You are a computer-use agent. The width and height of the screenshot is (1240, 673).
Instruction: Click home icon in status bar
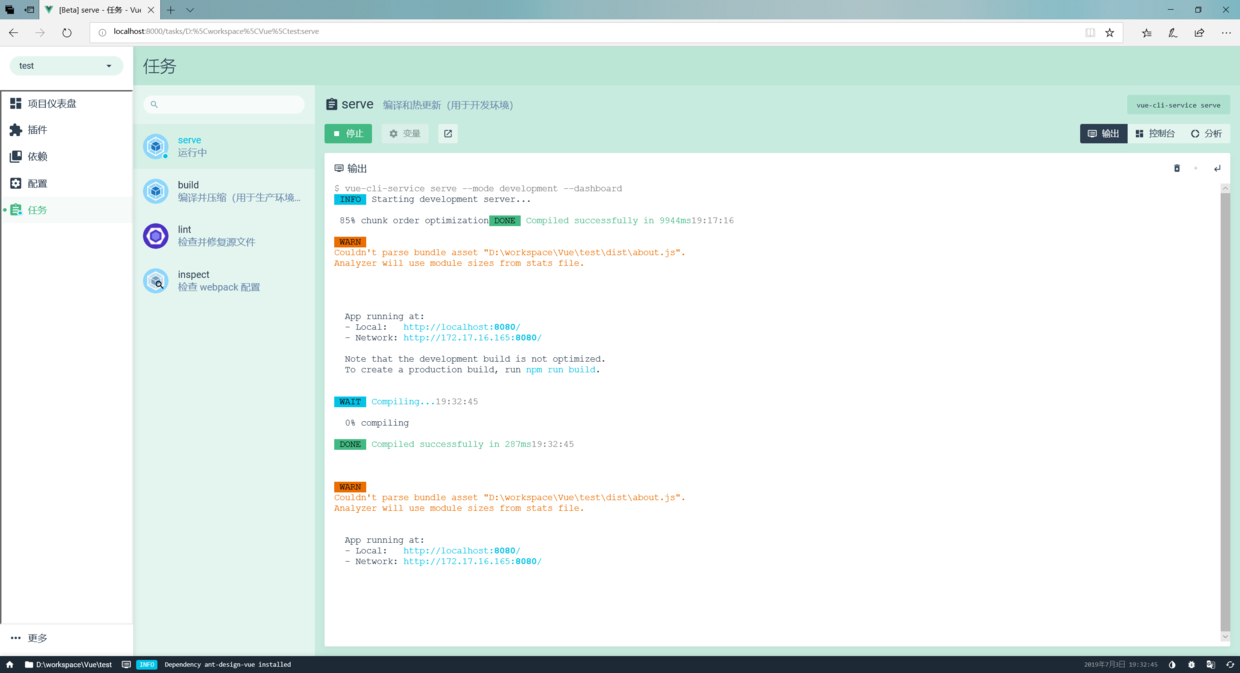[10, 664]
